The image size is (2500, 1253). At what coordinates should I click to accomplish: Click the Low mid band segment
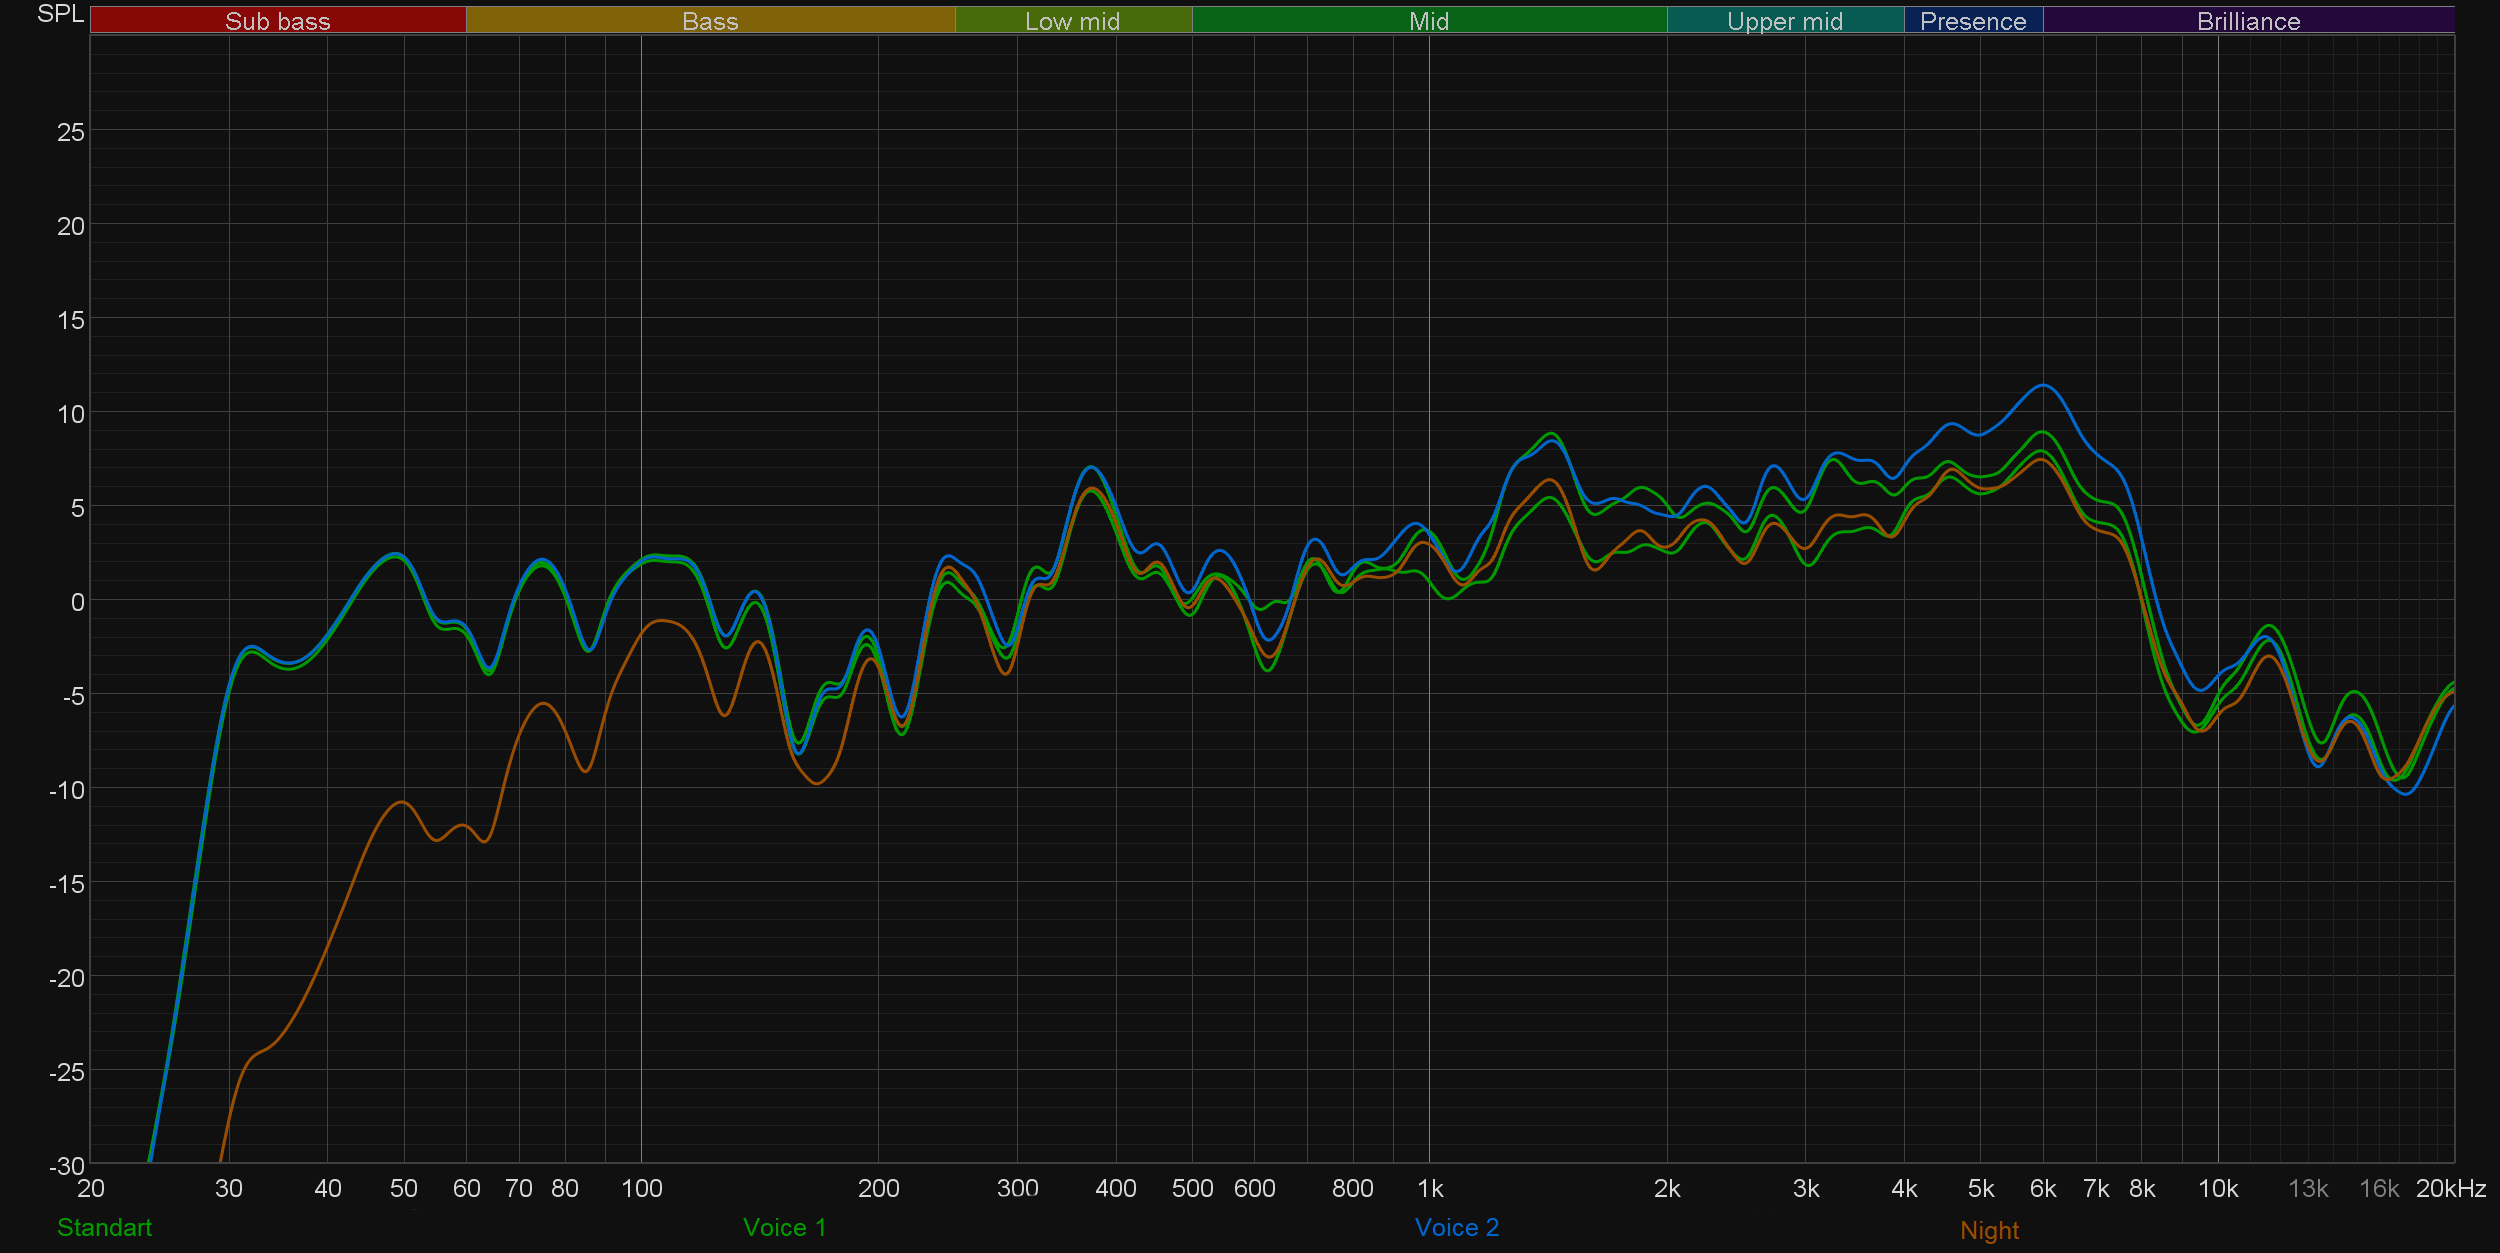[1072, 21]
